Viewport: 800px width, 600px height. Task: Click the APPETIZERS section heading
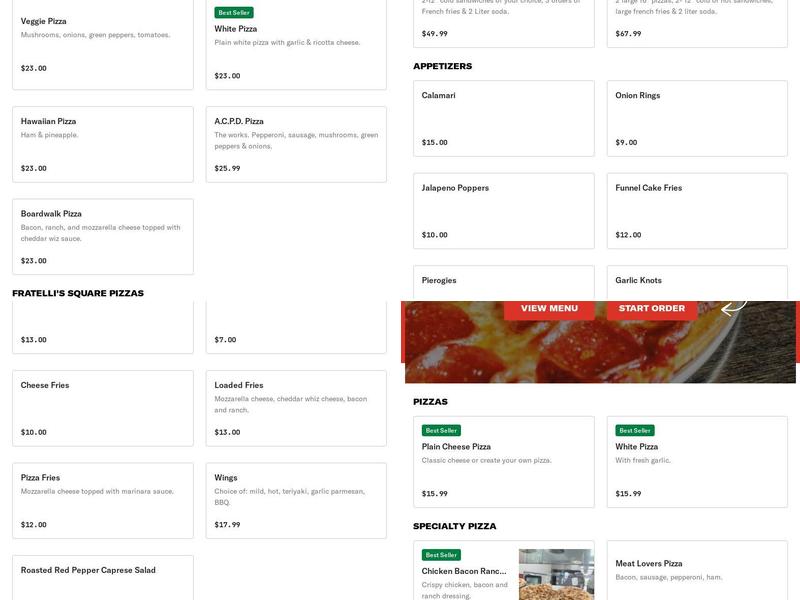444,66
